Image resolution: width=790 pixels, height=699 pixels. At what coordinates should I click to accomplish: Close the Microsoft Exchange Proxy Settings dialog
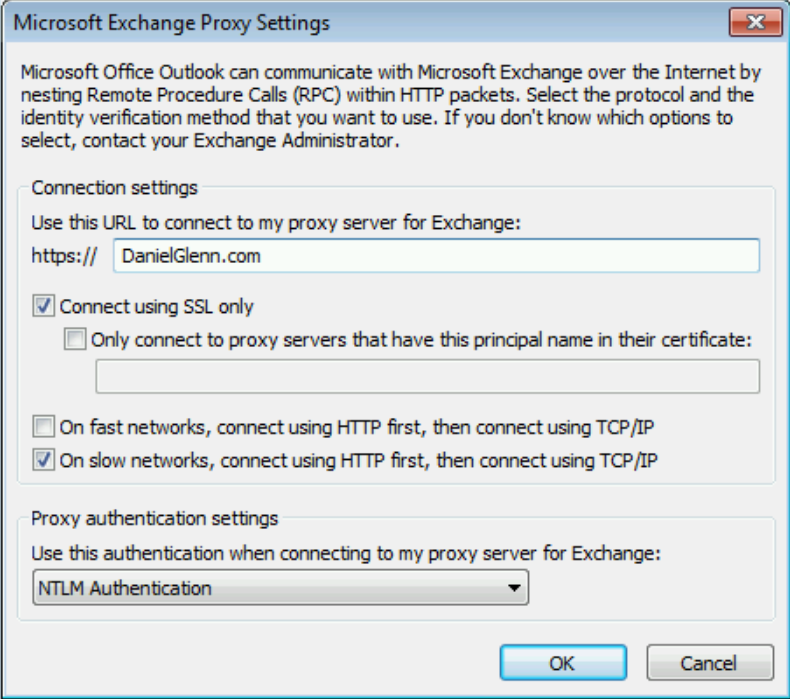755,23
